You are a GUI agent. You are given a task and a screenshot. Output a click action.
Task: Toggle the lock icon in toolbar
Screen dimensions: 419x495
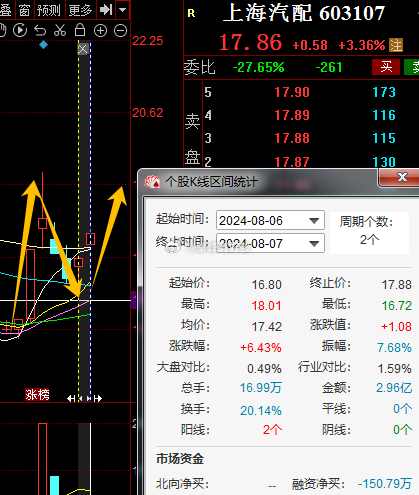(x=80, y=30)
